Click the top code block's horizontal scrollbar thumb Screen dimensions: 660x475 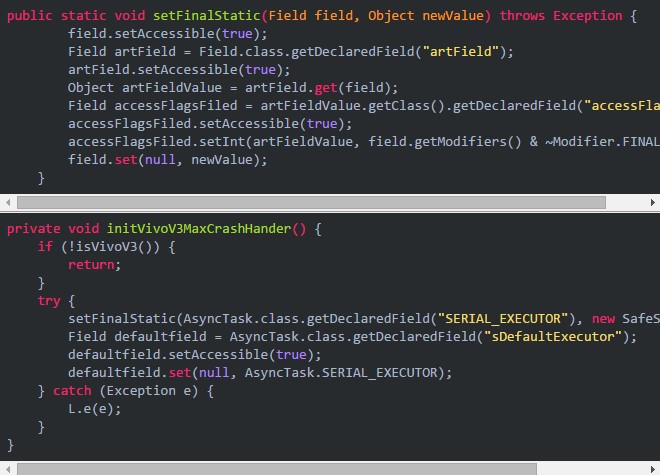coord(311,203)
